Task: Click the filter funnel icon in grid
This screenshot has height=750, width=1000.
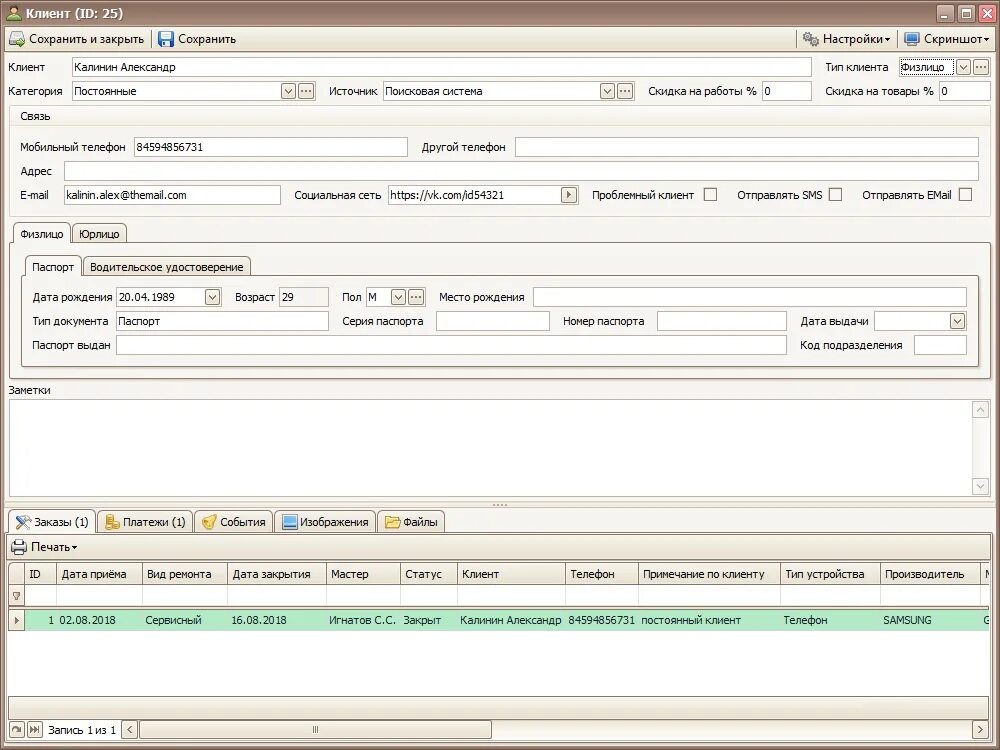Action: pos(17,596)
